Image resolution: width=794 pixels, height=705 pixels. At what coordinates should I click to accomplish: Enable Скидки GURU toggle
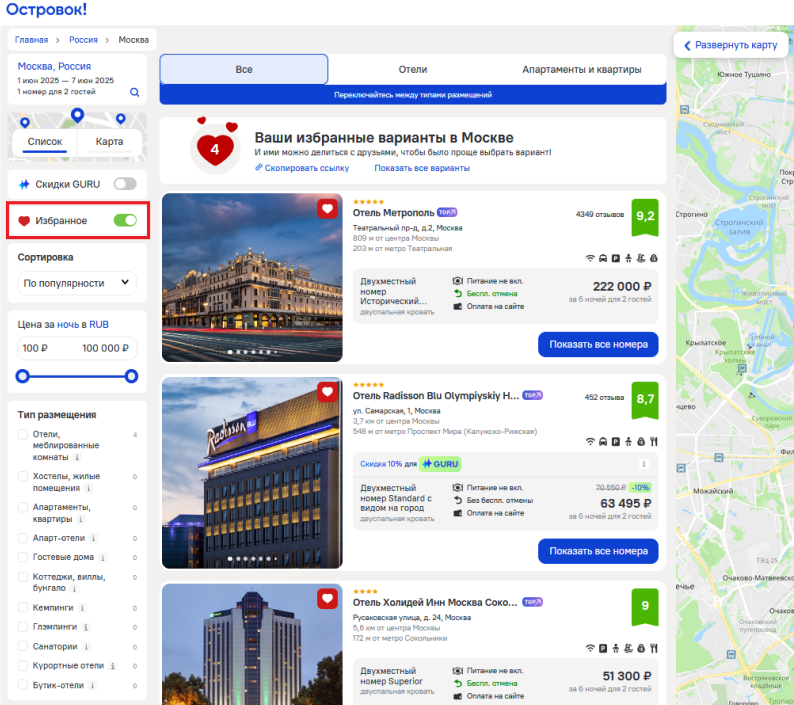125,184
